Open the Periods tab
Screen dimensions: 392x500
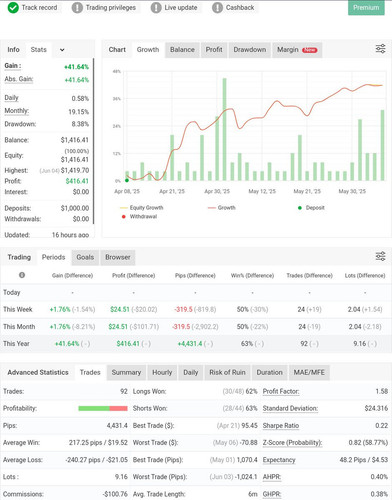click(53, 257)
